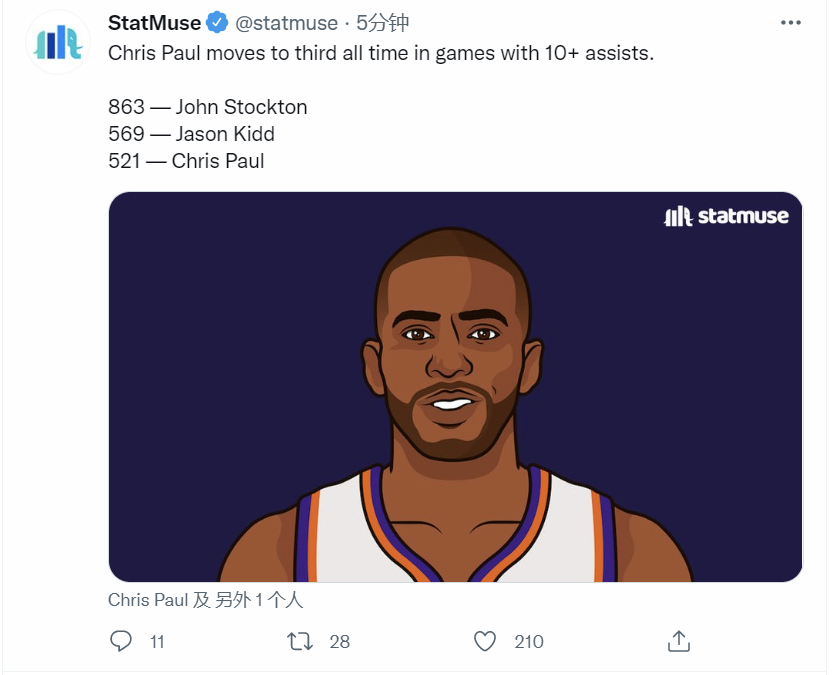Click the retweet arrows icon
835x675 pixels.
pos(300,641)
